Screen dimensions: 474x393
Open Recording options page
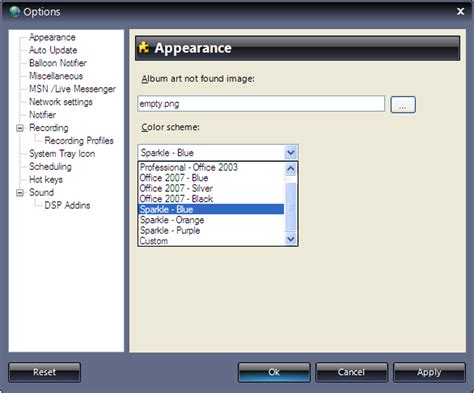click(49, 128)
